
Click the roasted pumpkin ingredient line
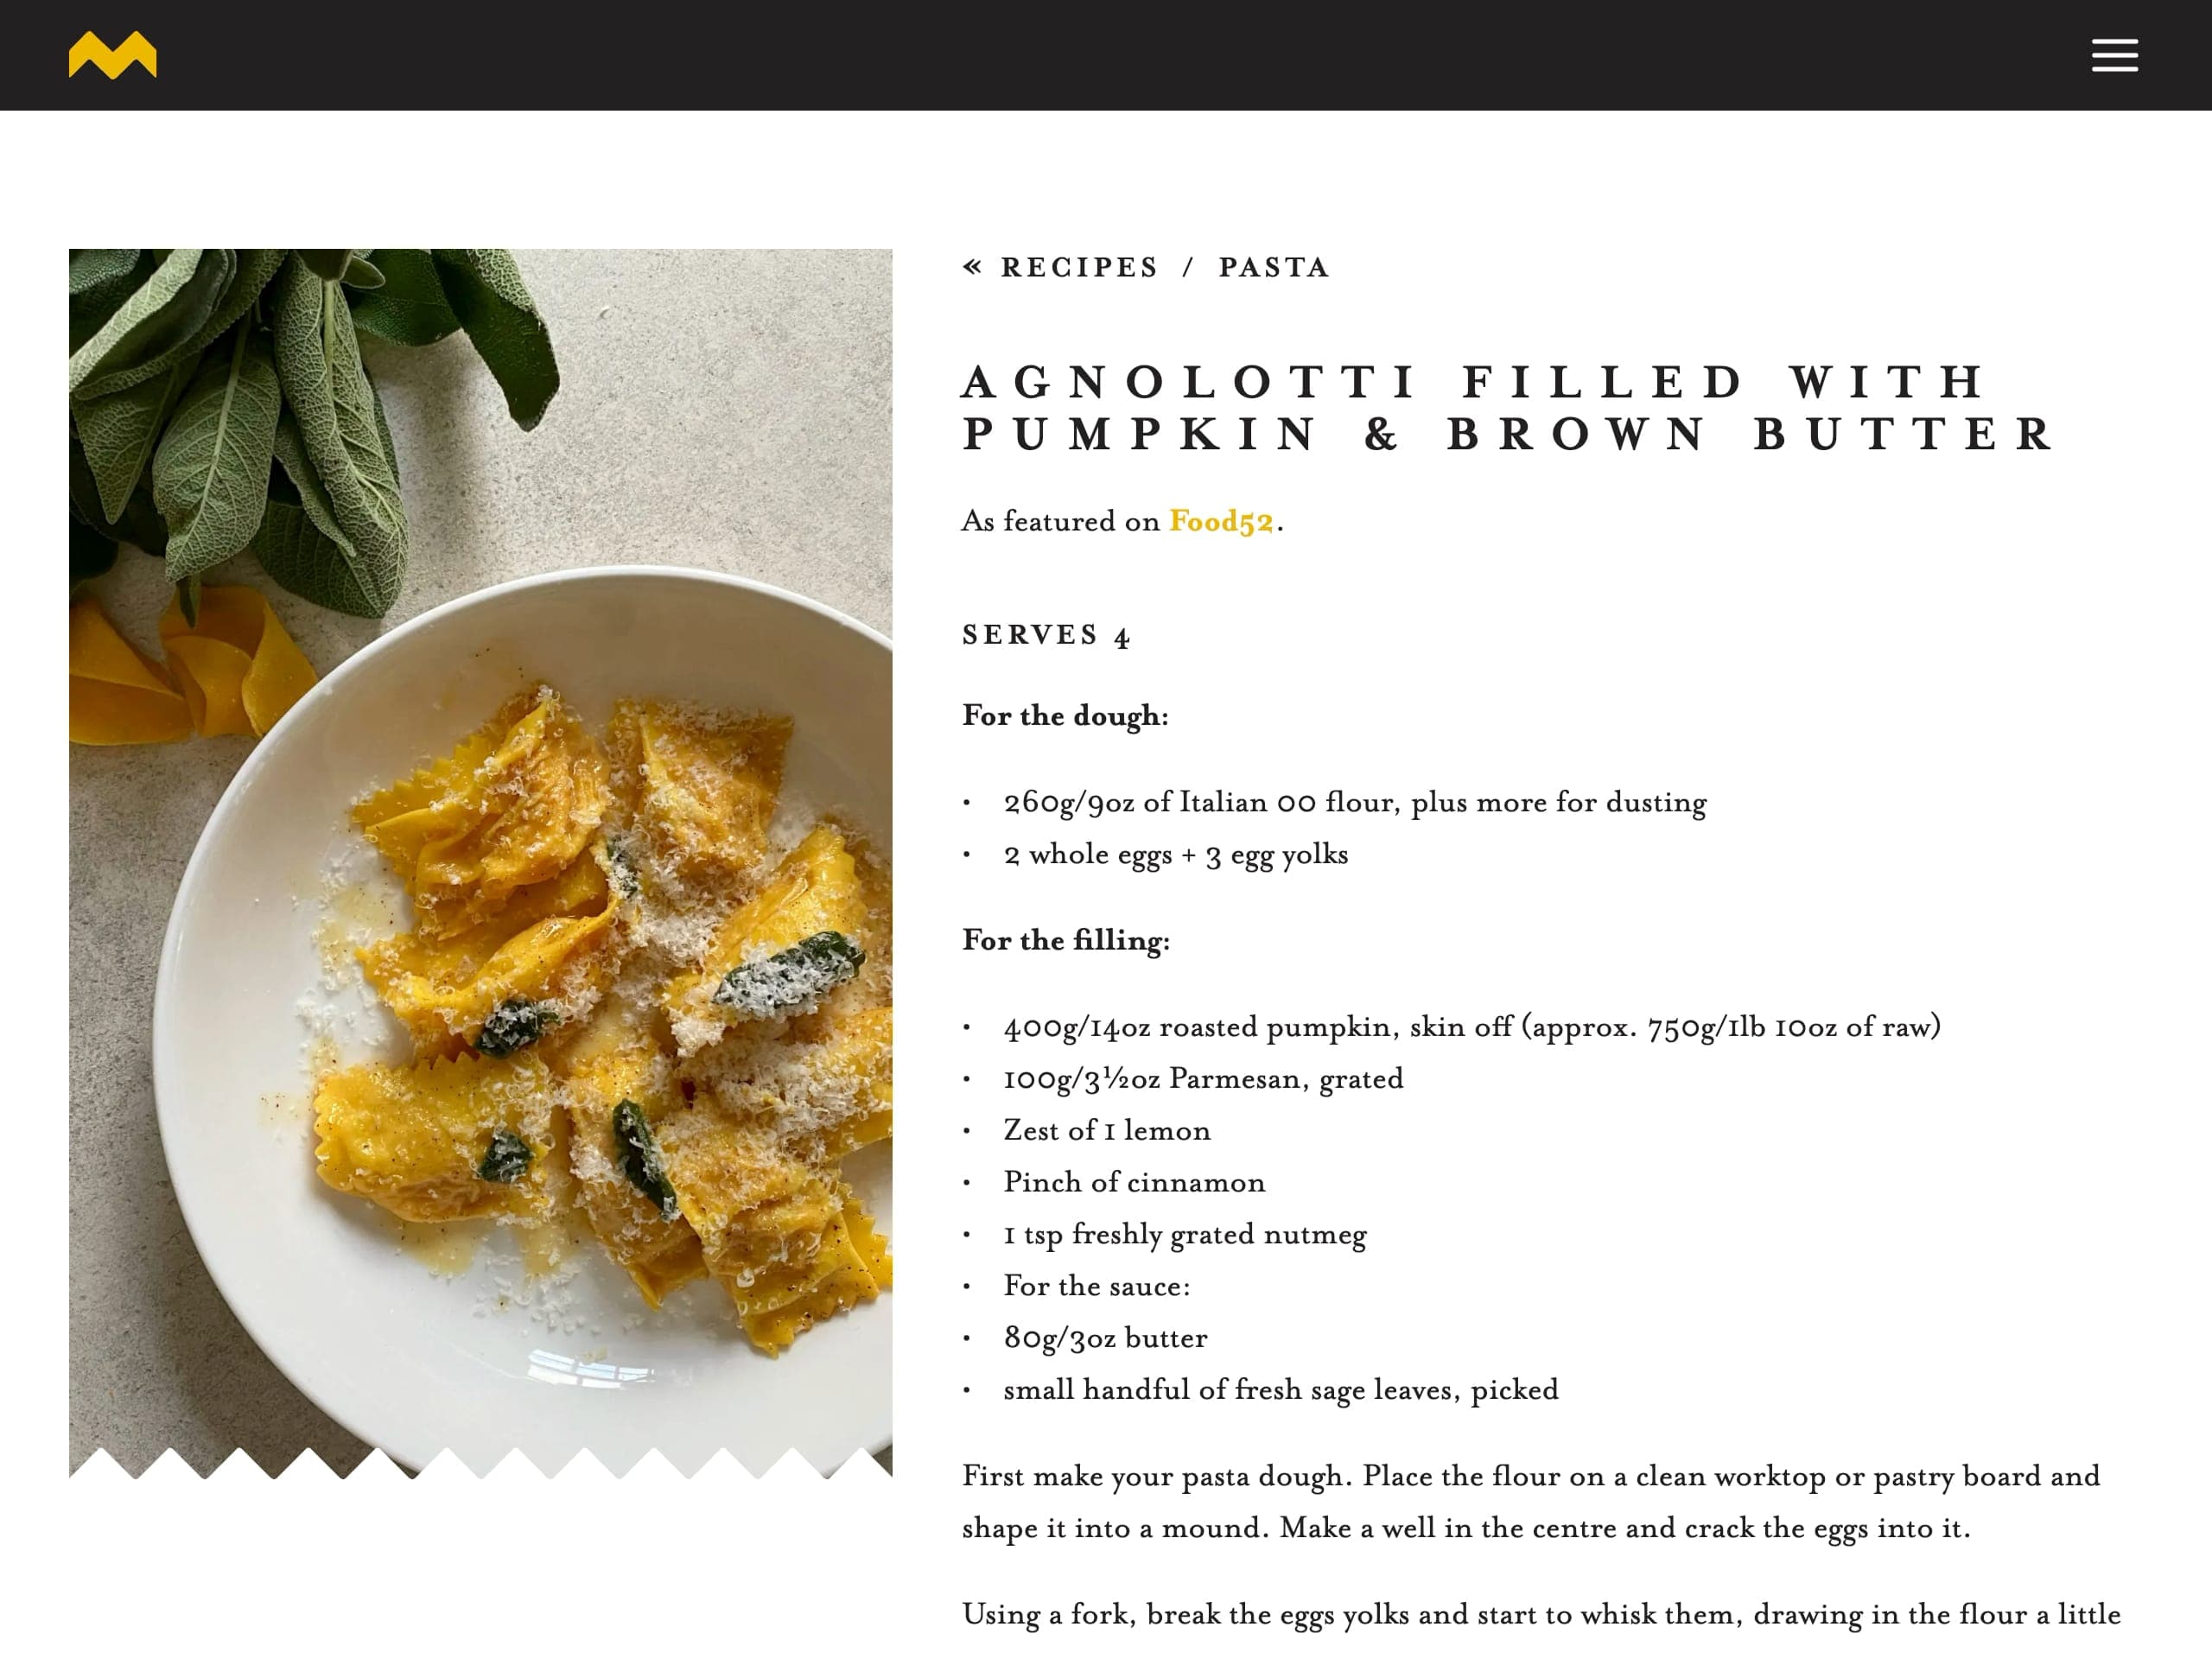tap(1471, 1027)
